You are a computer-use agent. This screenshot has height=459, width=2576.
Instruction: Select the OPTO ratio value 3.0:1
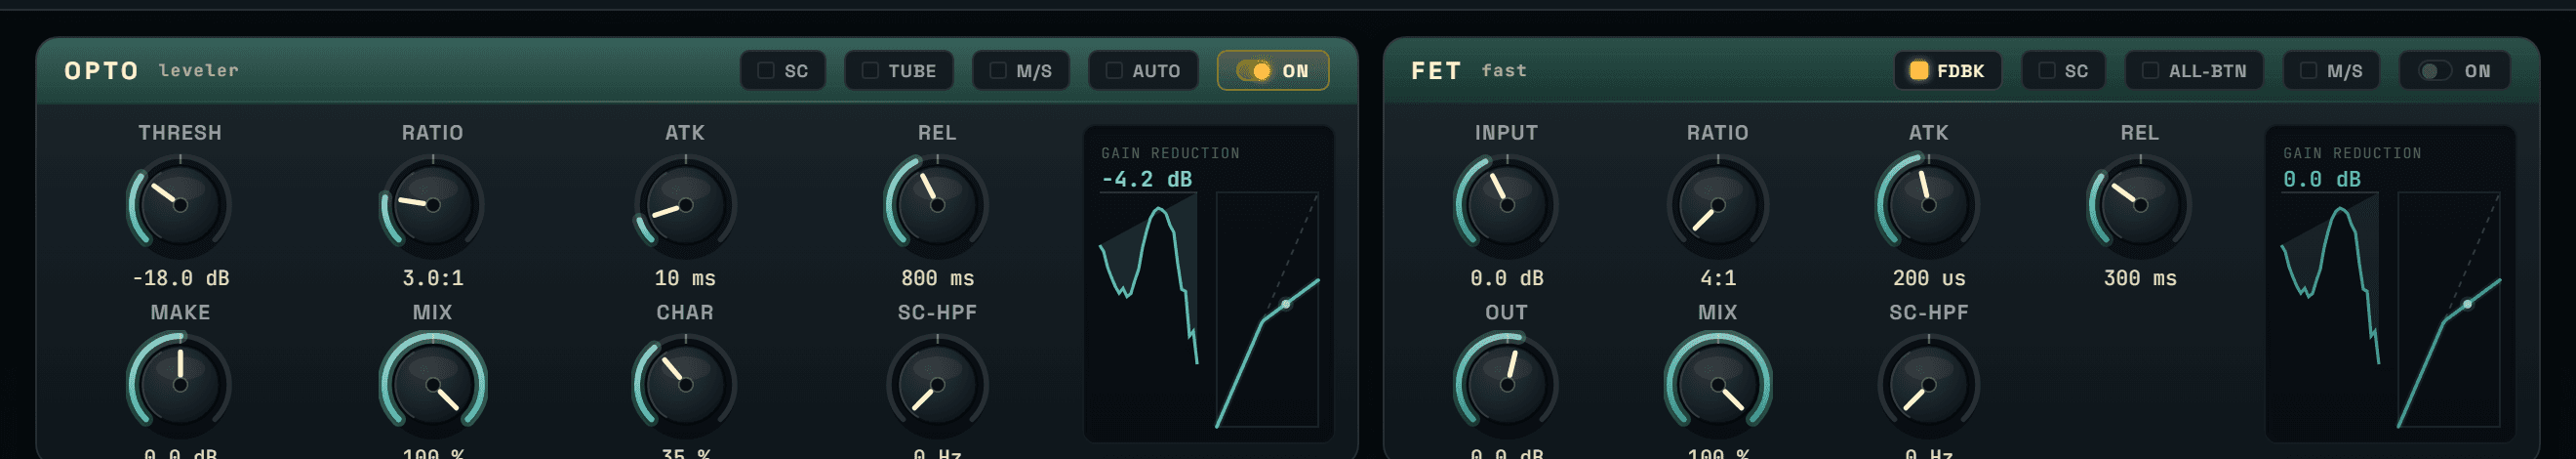pyautogui.click(x=433, y=278)
